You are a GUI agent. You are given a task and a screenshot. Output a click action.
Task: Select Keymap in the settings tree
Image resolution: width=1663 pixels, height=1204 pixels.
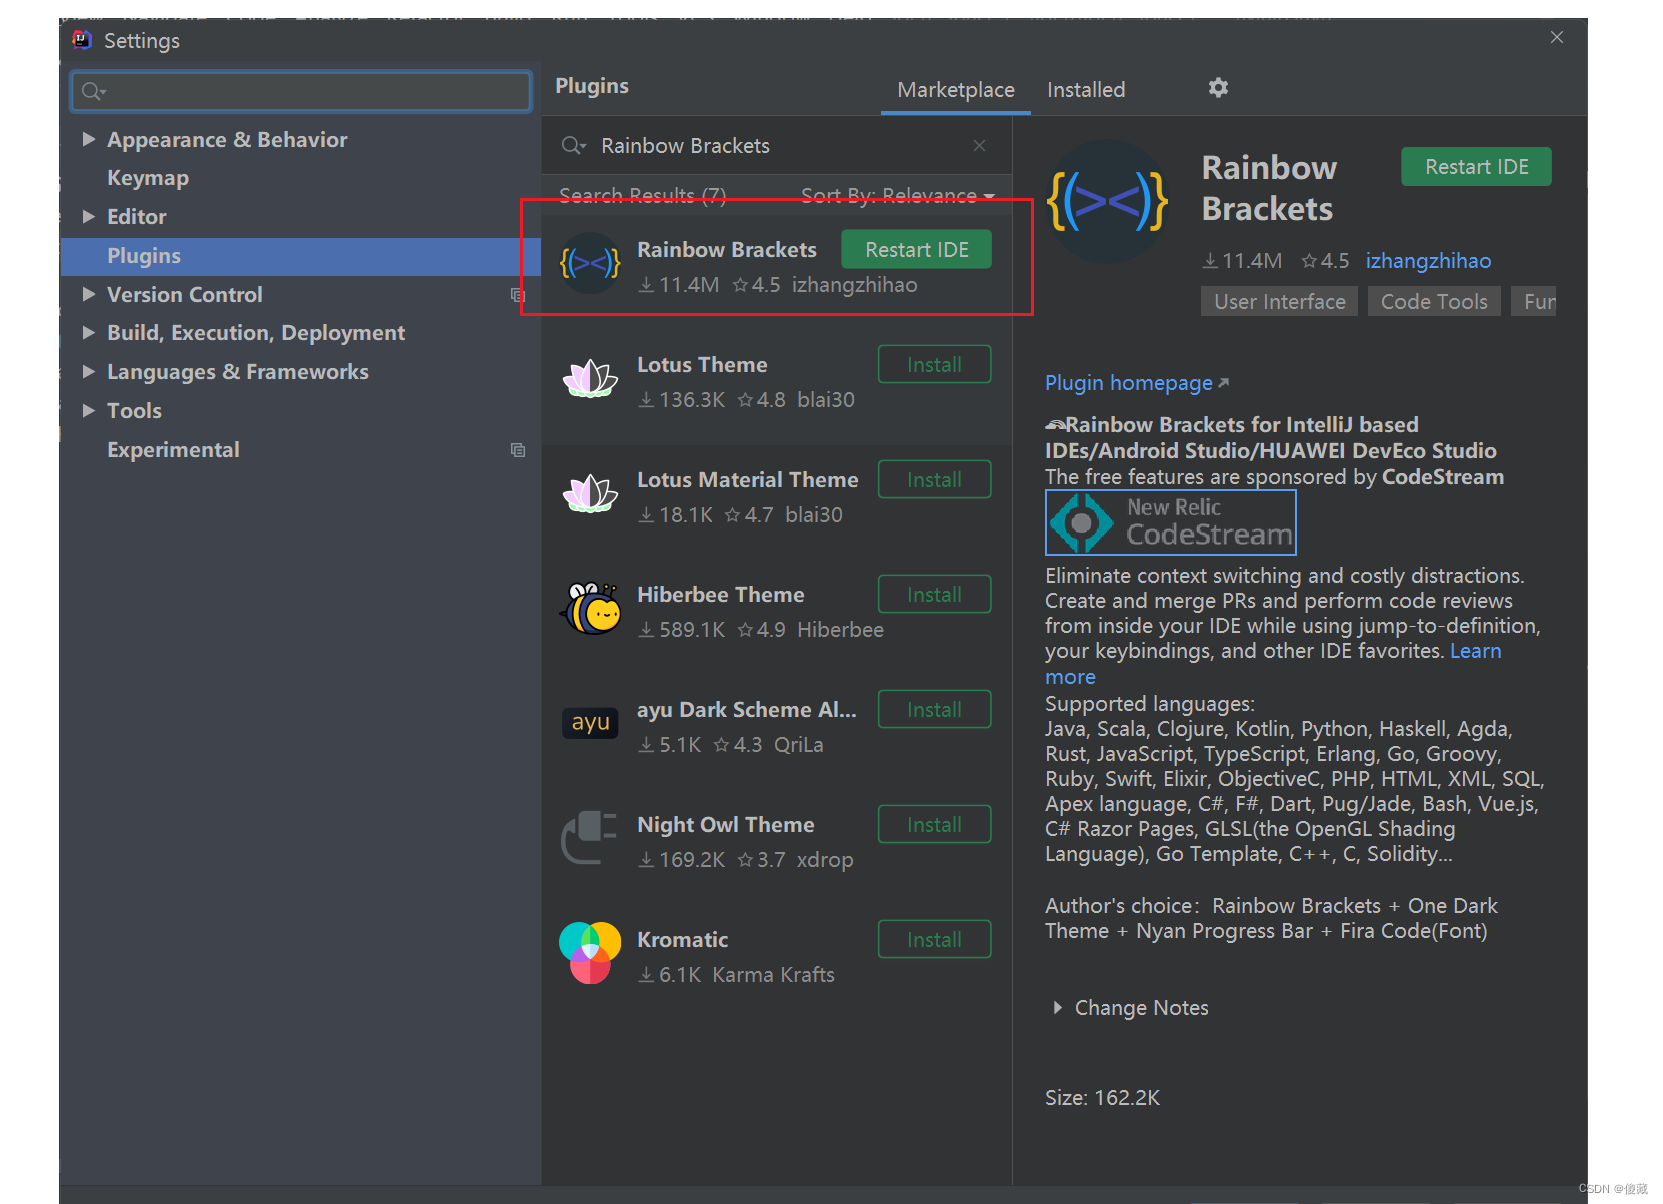click(x=148, y=178)
